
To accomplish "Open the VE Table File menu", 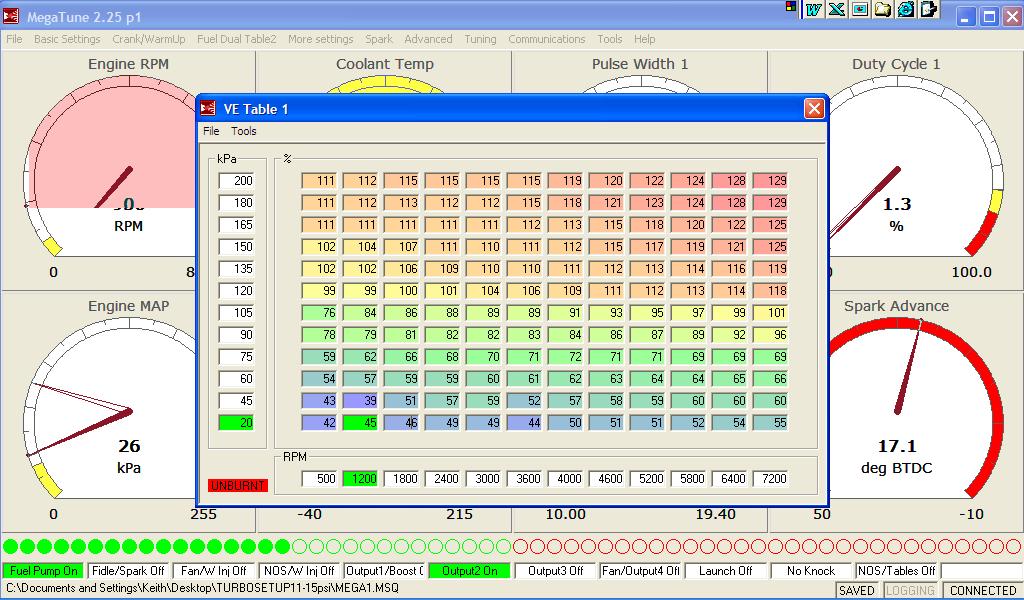I will (x=211, y=131).
